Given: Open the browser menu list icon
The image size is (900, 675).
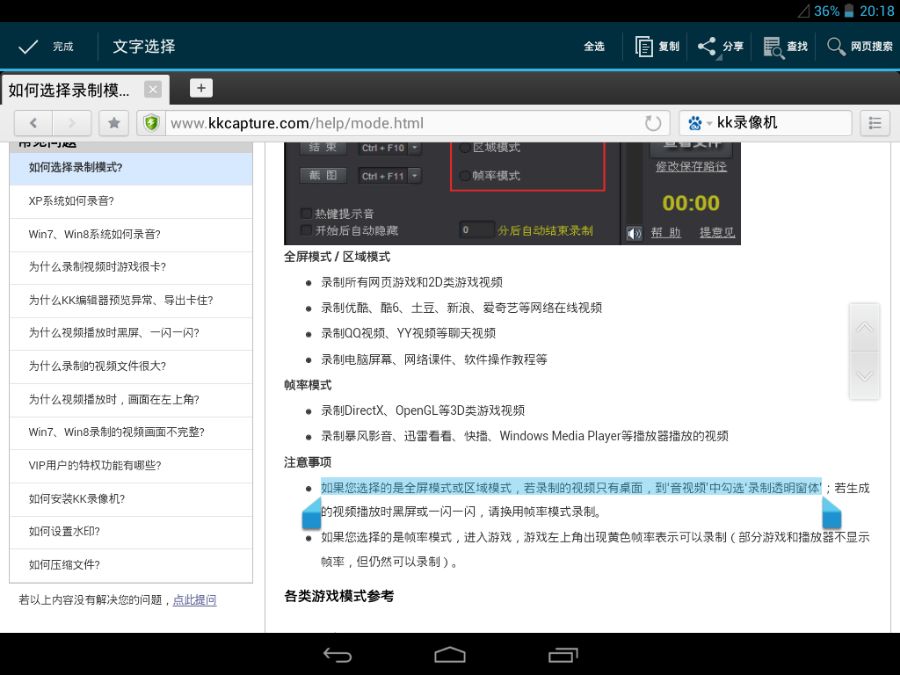Looking at the screenshot, I should point(875,123).
